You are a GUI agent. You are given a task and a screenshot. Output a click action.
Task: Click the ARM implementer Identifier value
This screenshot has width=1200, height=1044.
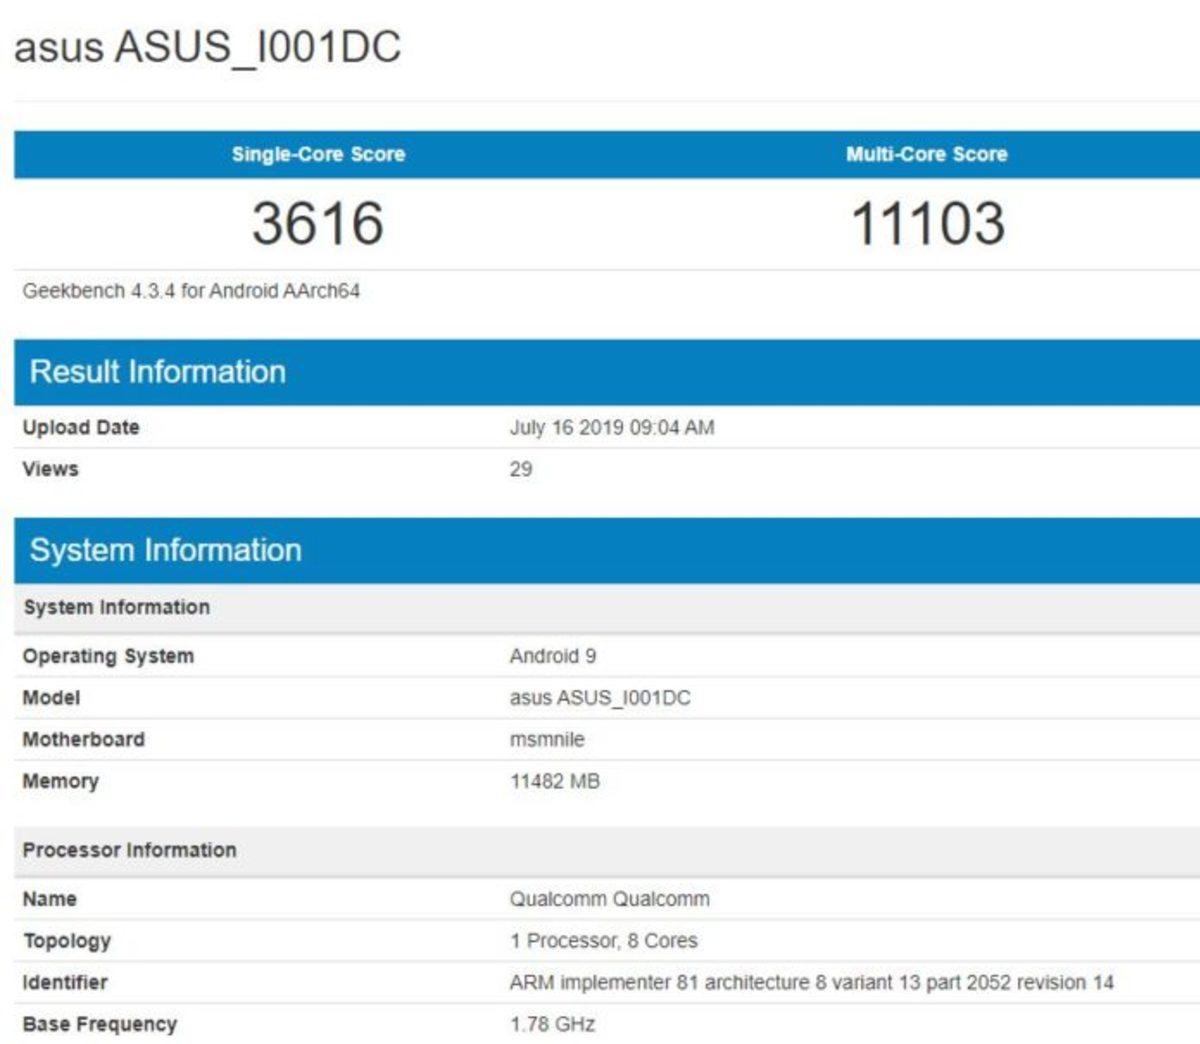[750, 982]
